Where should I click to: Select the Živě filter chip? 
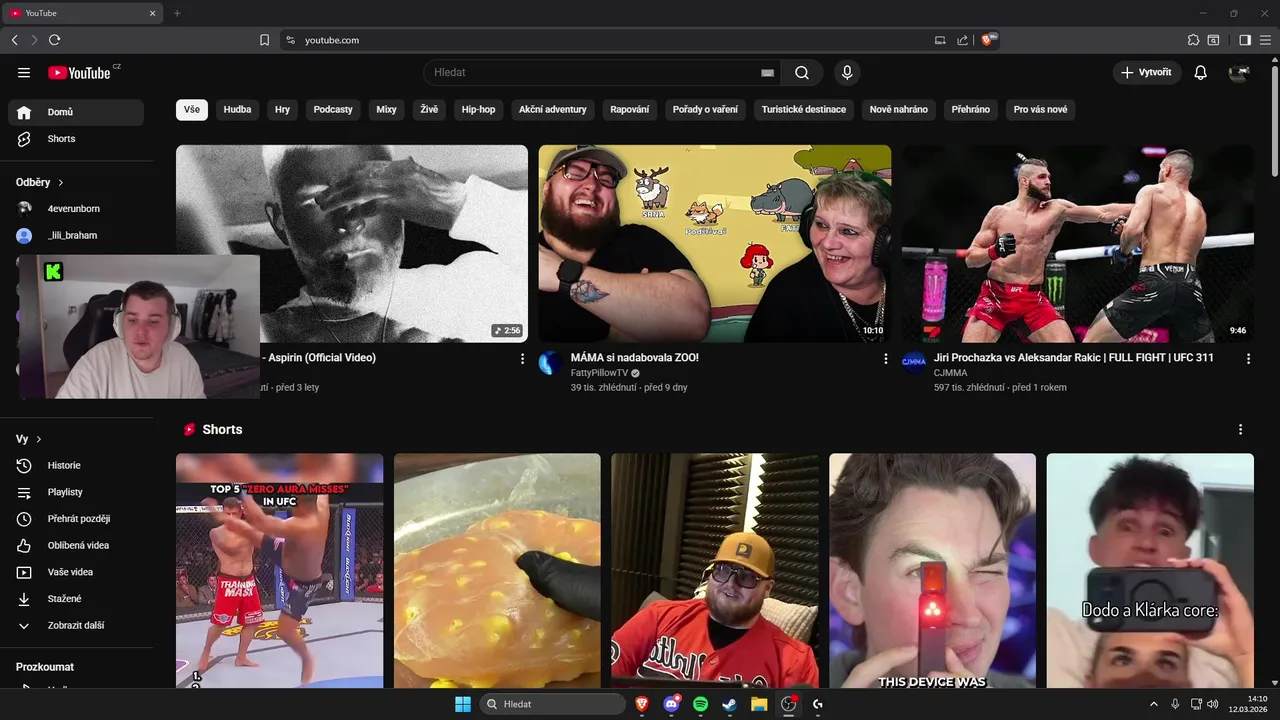429,109
